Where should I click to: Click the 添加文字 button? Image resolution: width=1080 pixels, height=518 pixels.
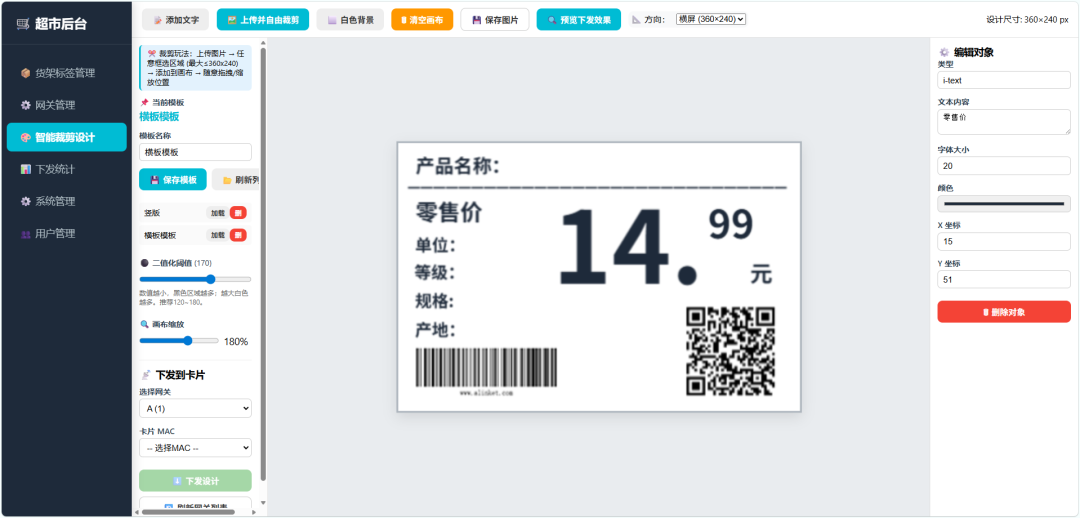point(175,20)
